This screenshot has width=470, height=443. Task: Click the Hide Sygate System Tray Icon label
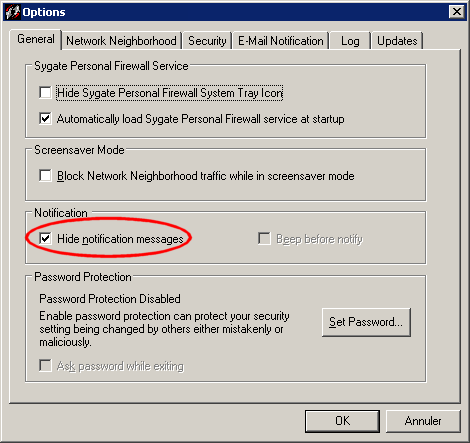tap(170, 93)
